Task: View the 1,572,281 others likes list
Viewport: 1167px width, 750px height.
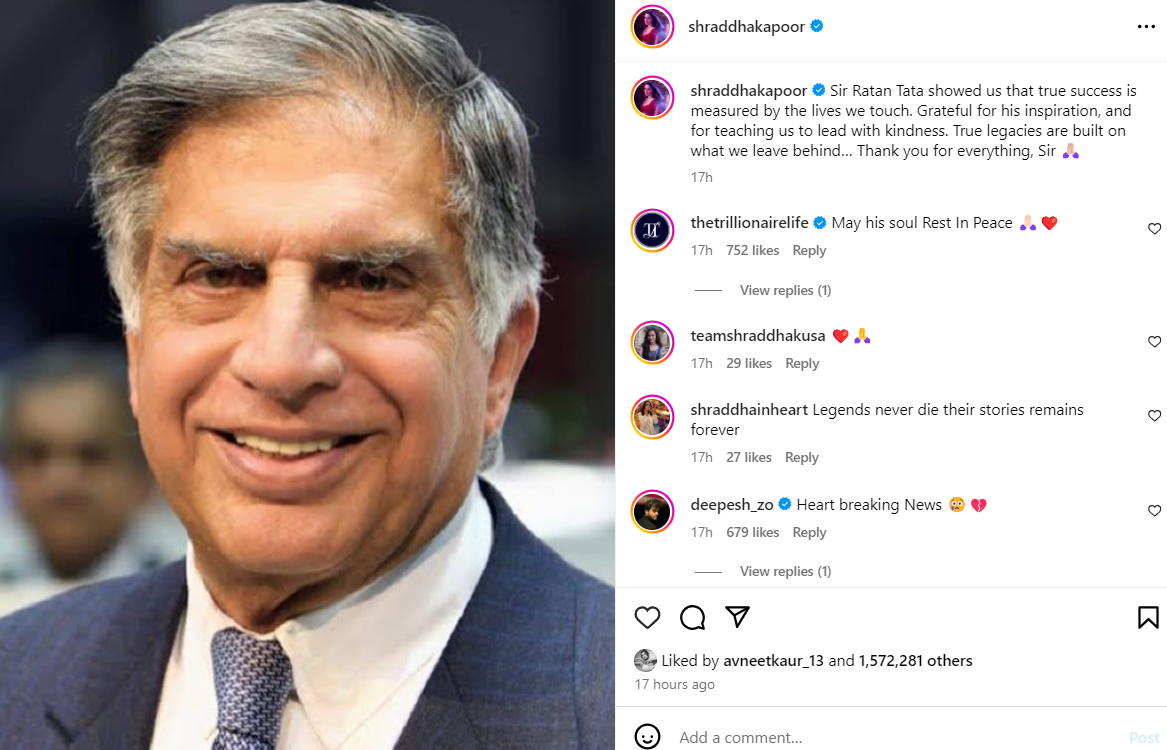Action: pyautogui.click(x=915, y=660)
